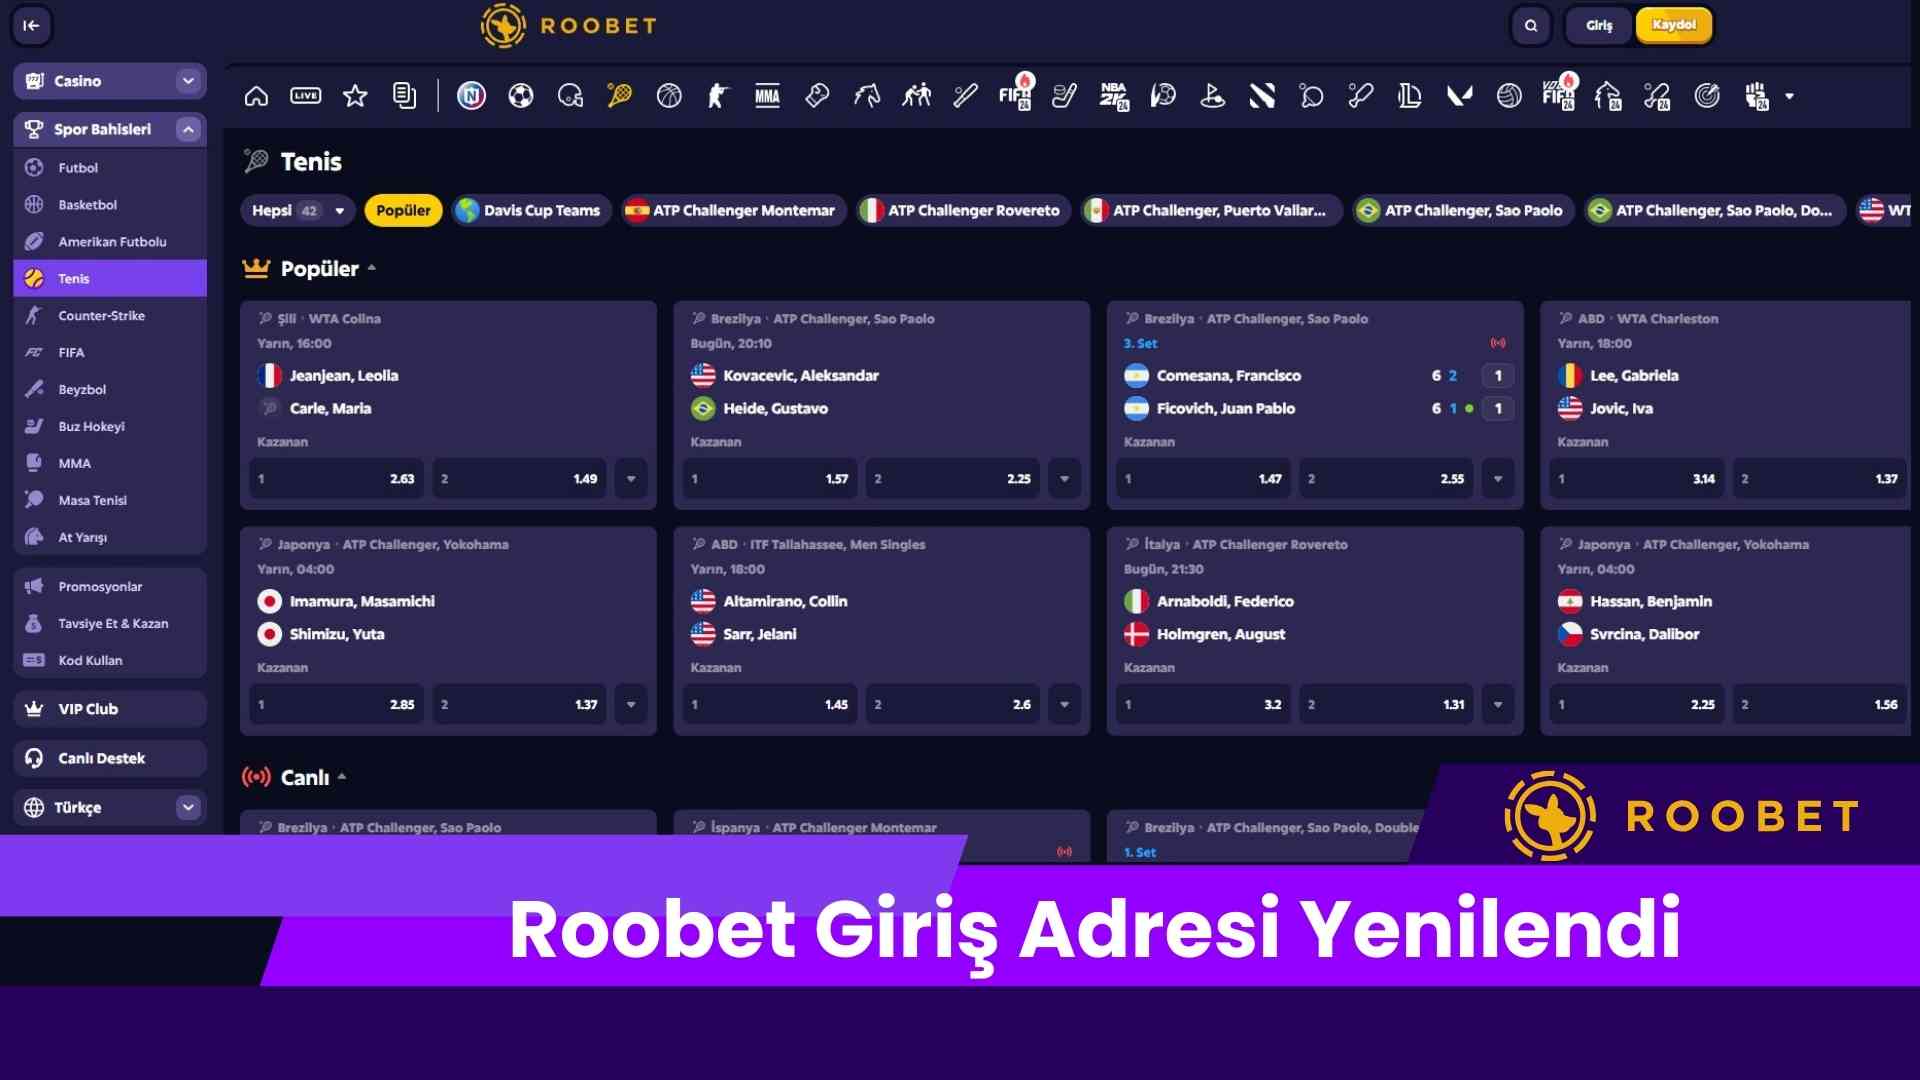This screenshot has height=1080, width=1920.
Task: Select the NBA 2K icon
Action: tap(1113, 96)
